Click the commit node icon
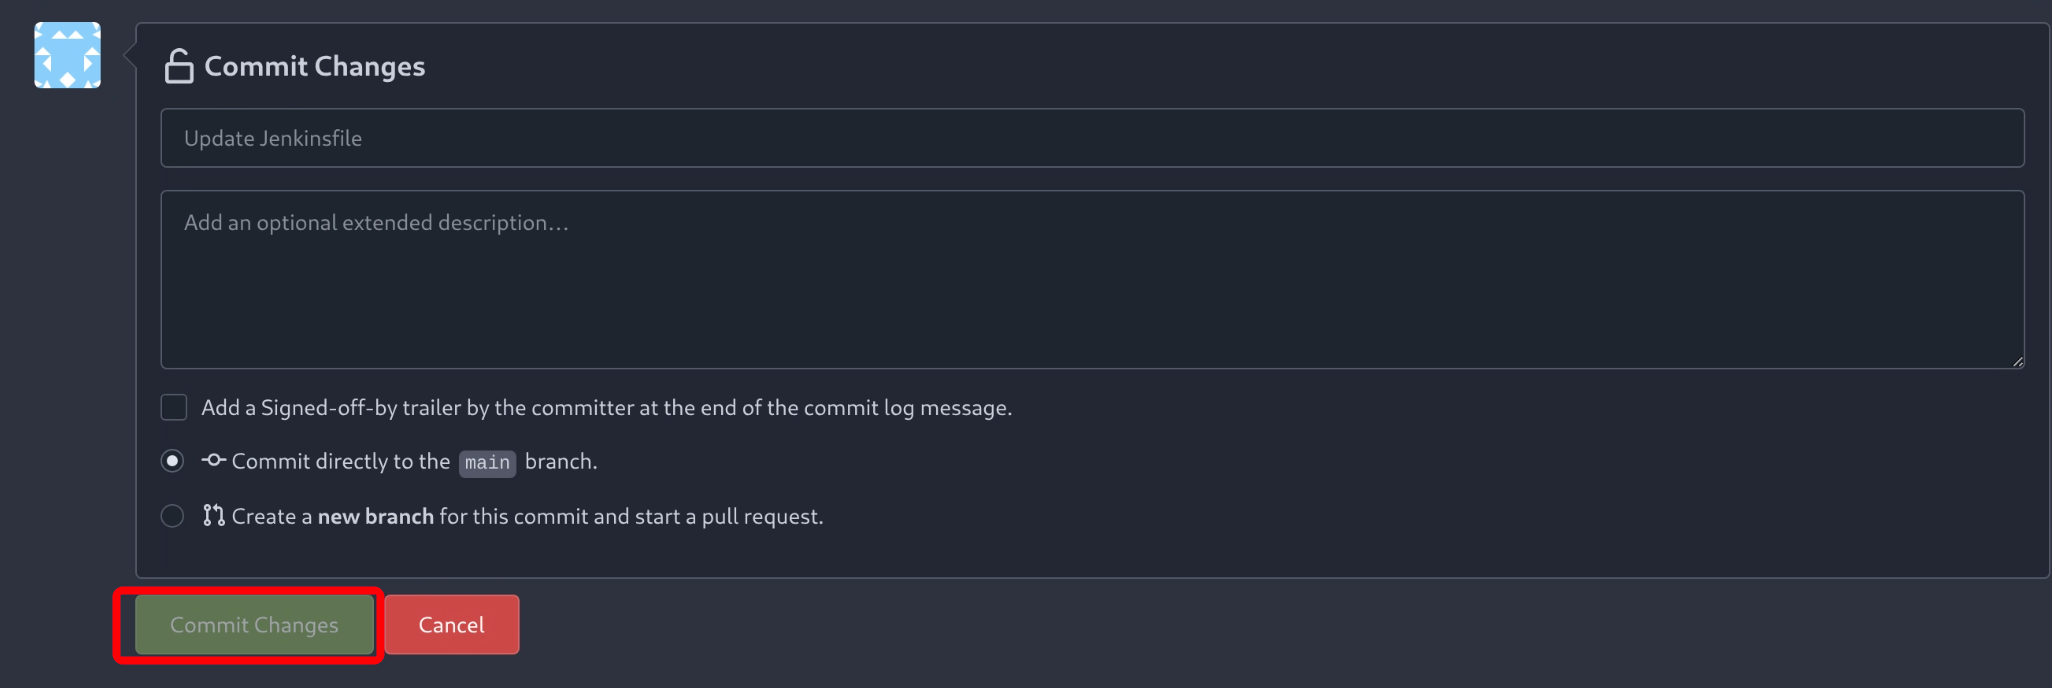This screenshot has height=688, width=2052. (213, 460)
